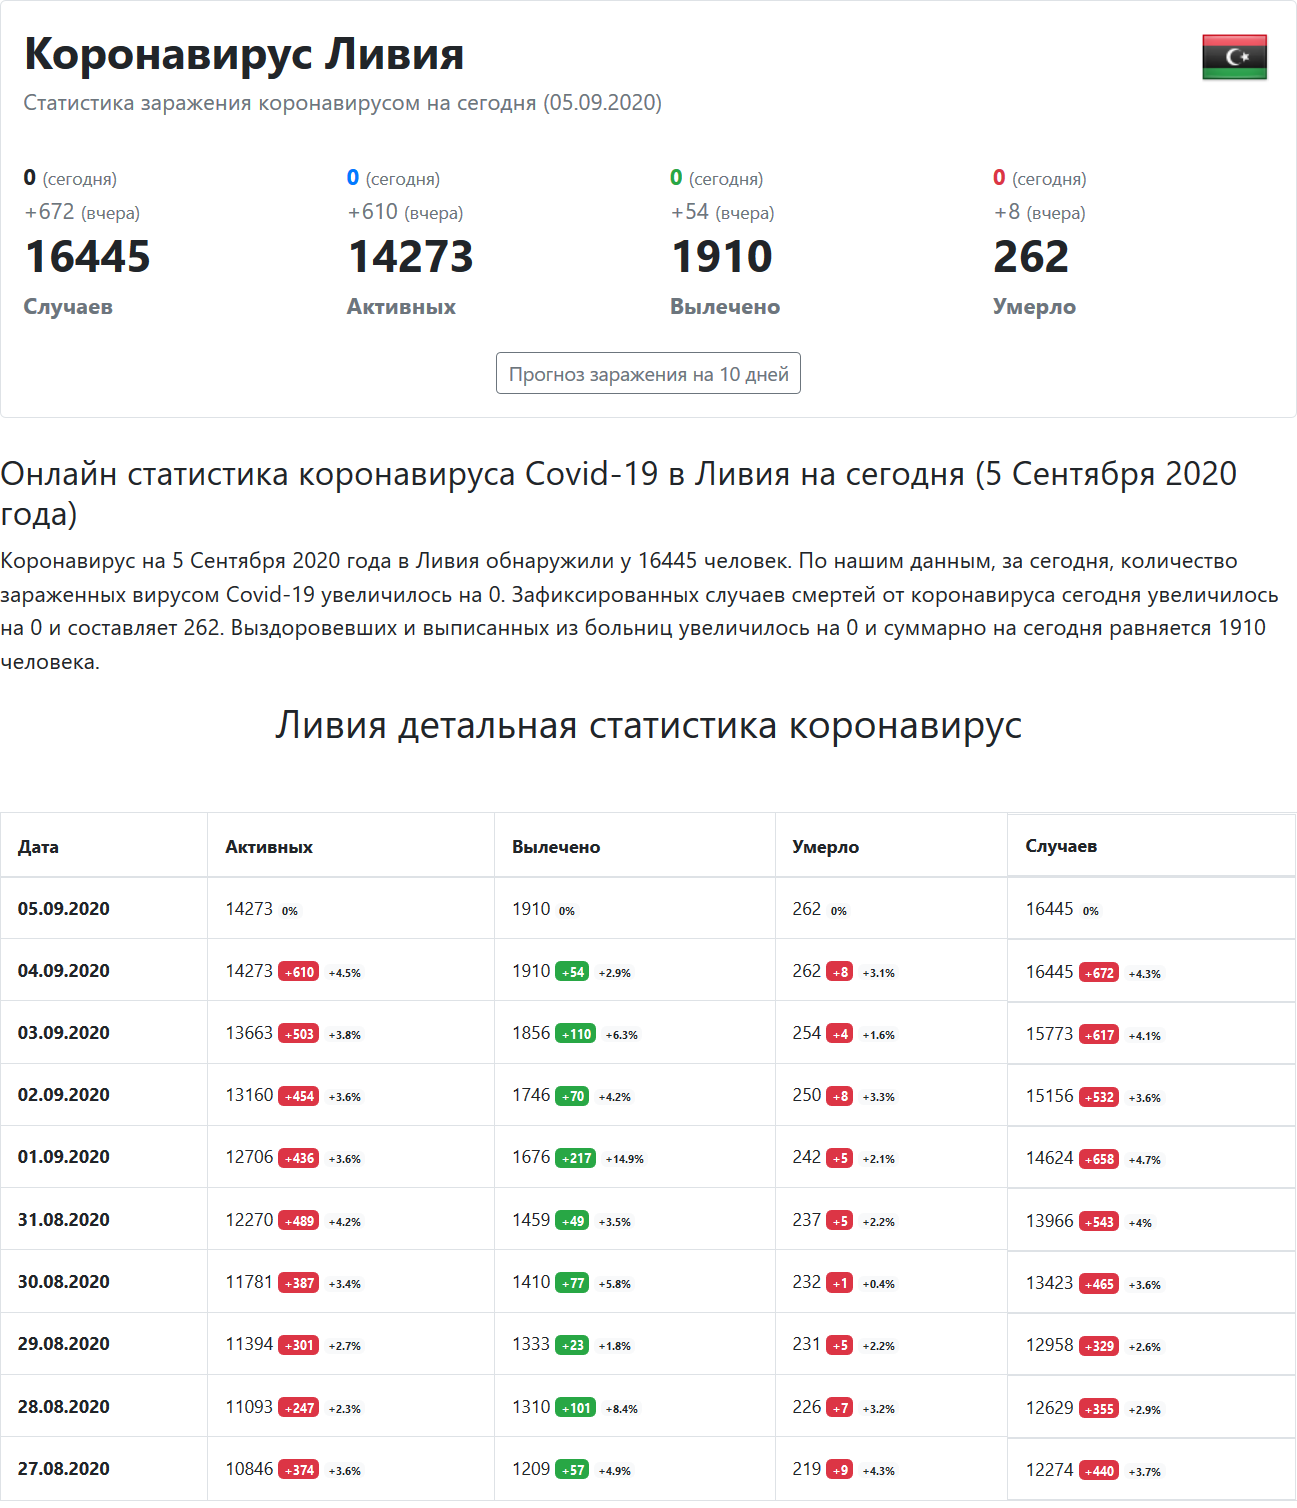1297x1508 pixels.
Task: Click the +9 deaths badge for 27.08.2020
Action: (x=840, y=1470)
